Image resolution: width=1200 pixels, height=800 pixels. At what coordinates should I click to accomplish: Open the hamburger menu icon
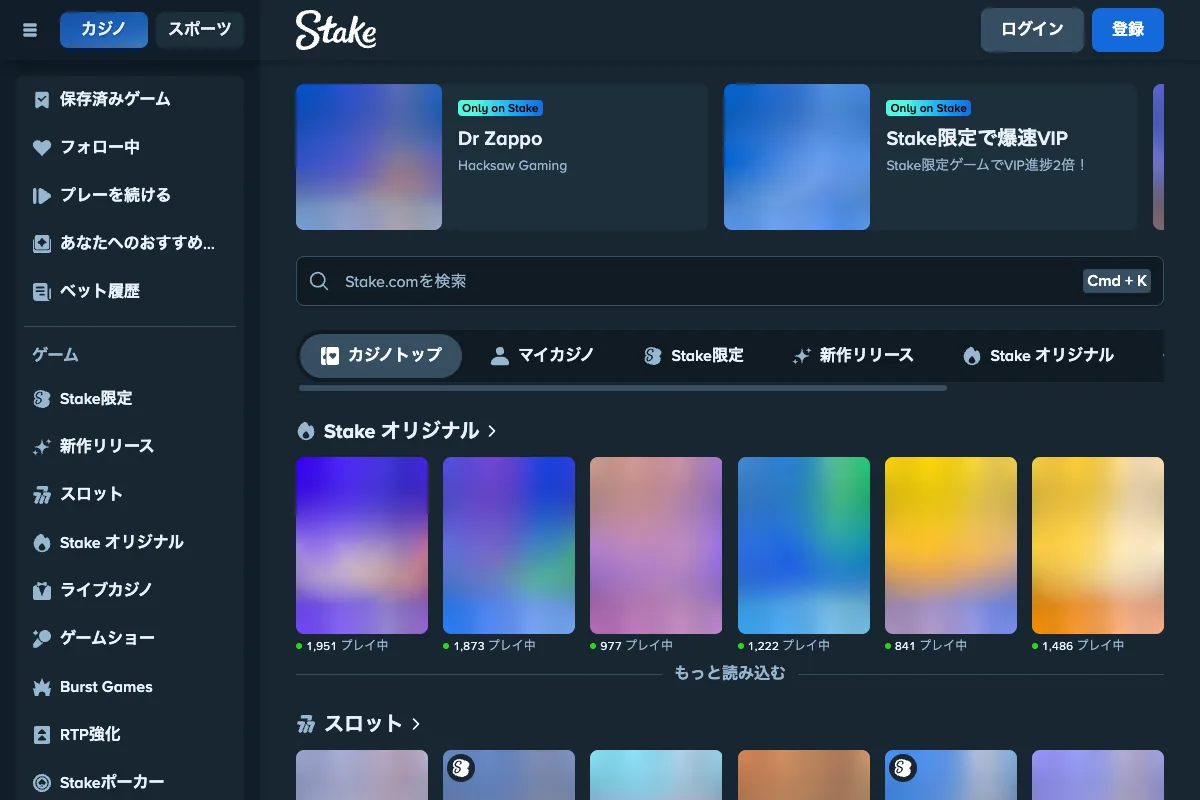click(x=30, y=30)
